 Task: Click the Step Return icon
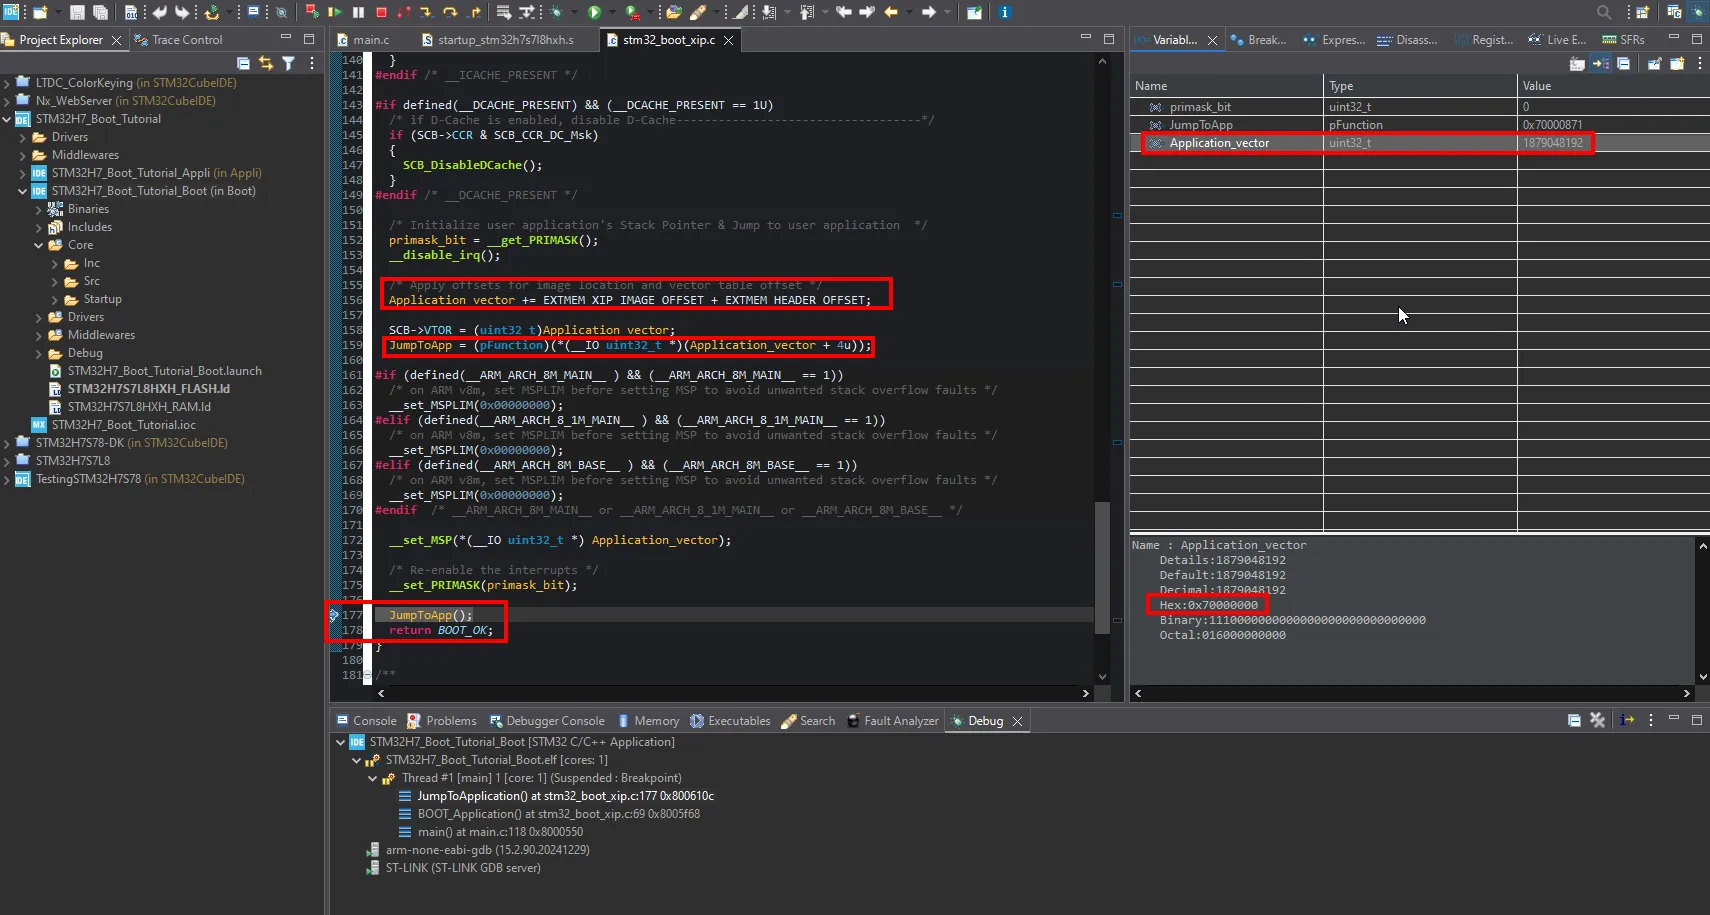pos(474,12)
